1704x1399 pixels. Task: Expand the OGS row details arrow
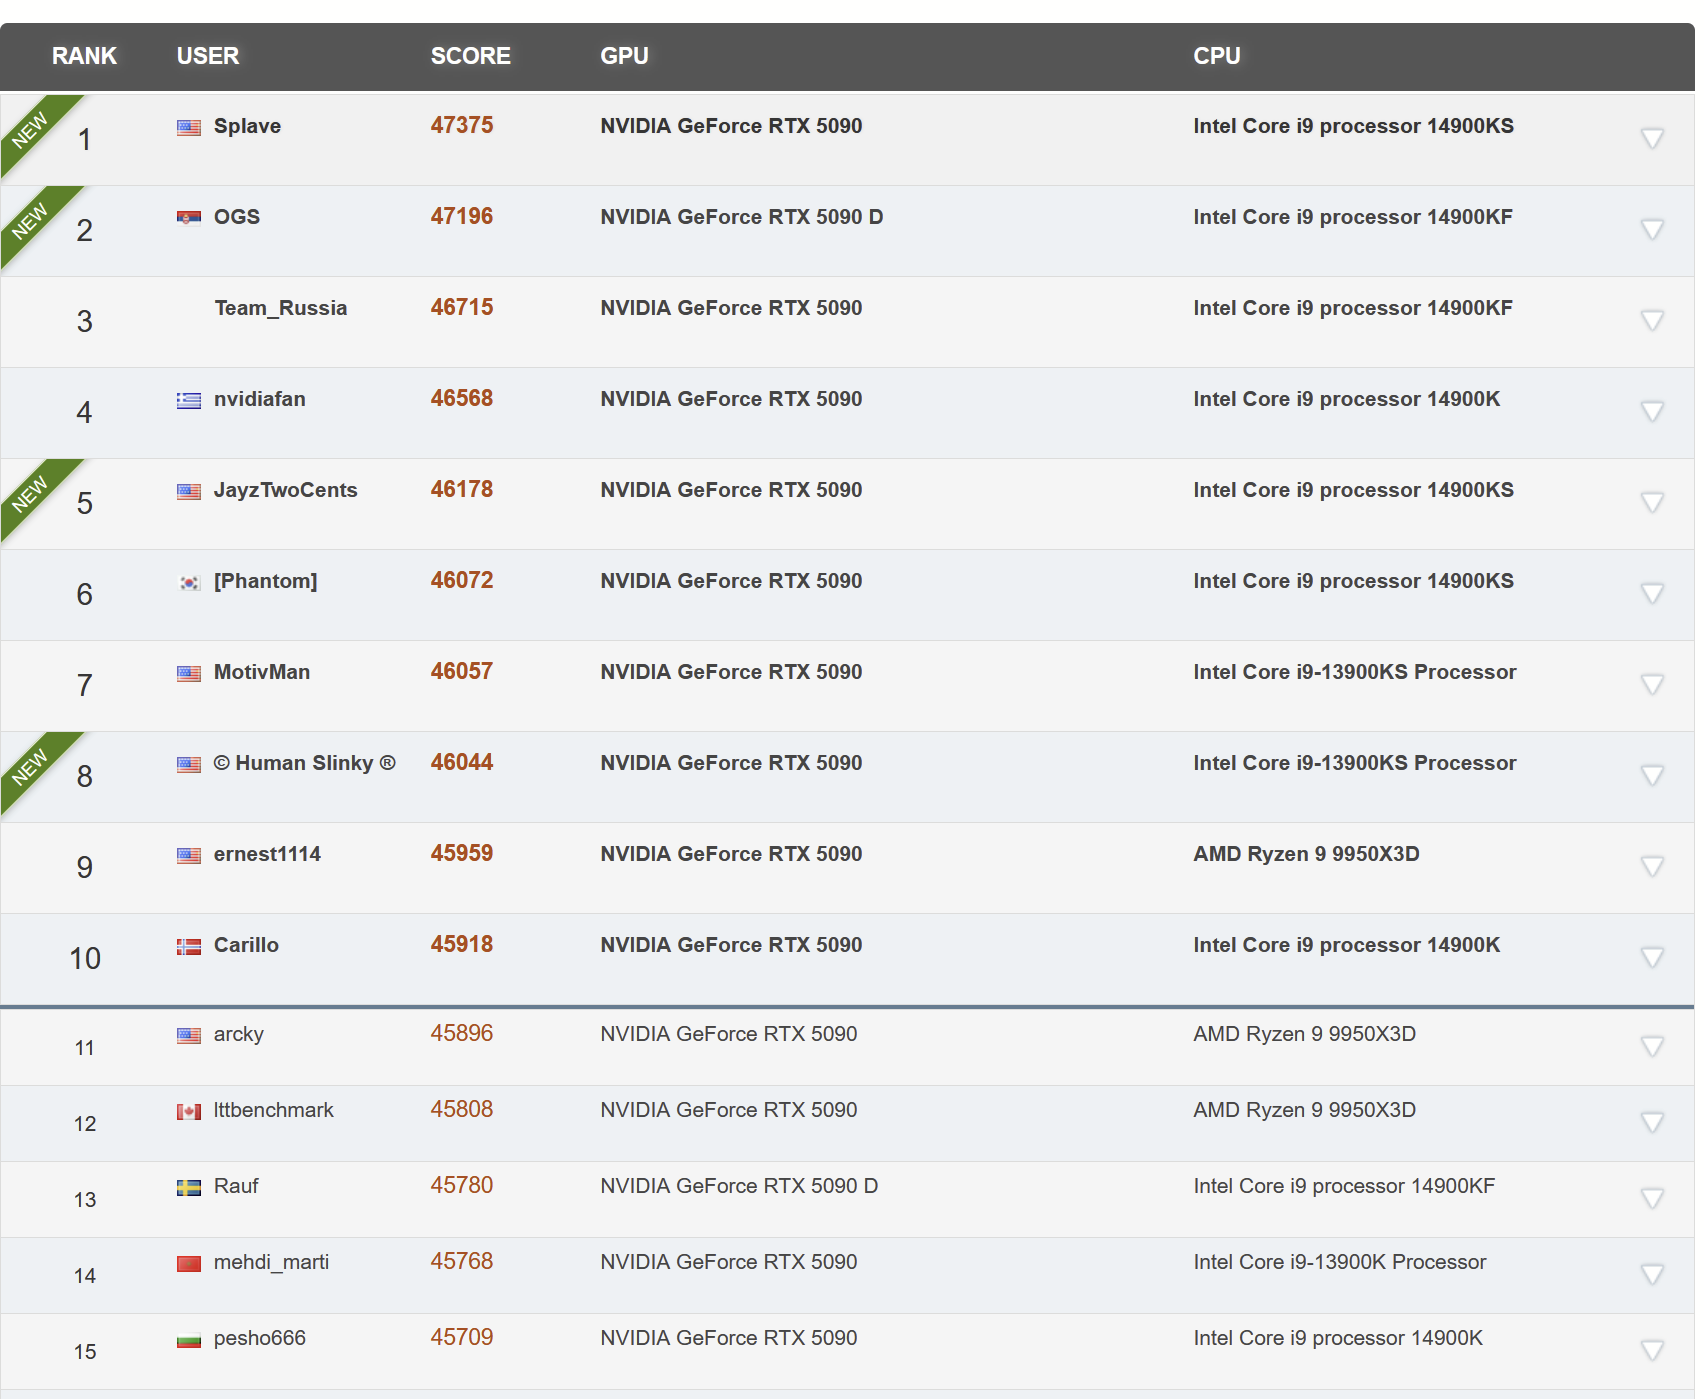[x=1652, y=229]
